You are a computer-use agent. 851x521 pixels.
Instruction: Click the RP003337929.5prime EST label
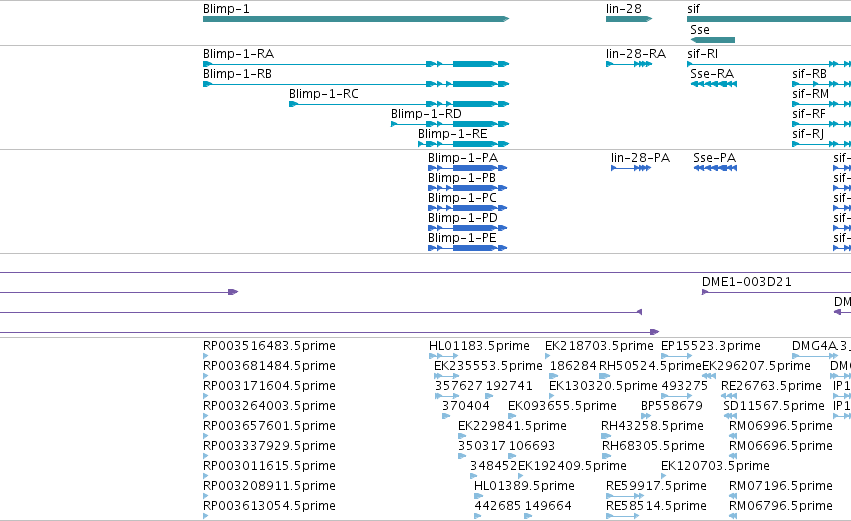coord(269,447)
